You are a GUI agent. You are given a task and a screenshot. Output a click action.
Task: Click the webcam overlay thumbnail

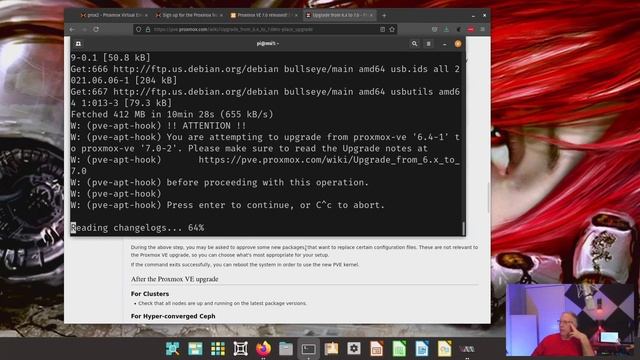570,320
